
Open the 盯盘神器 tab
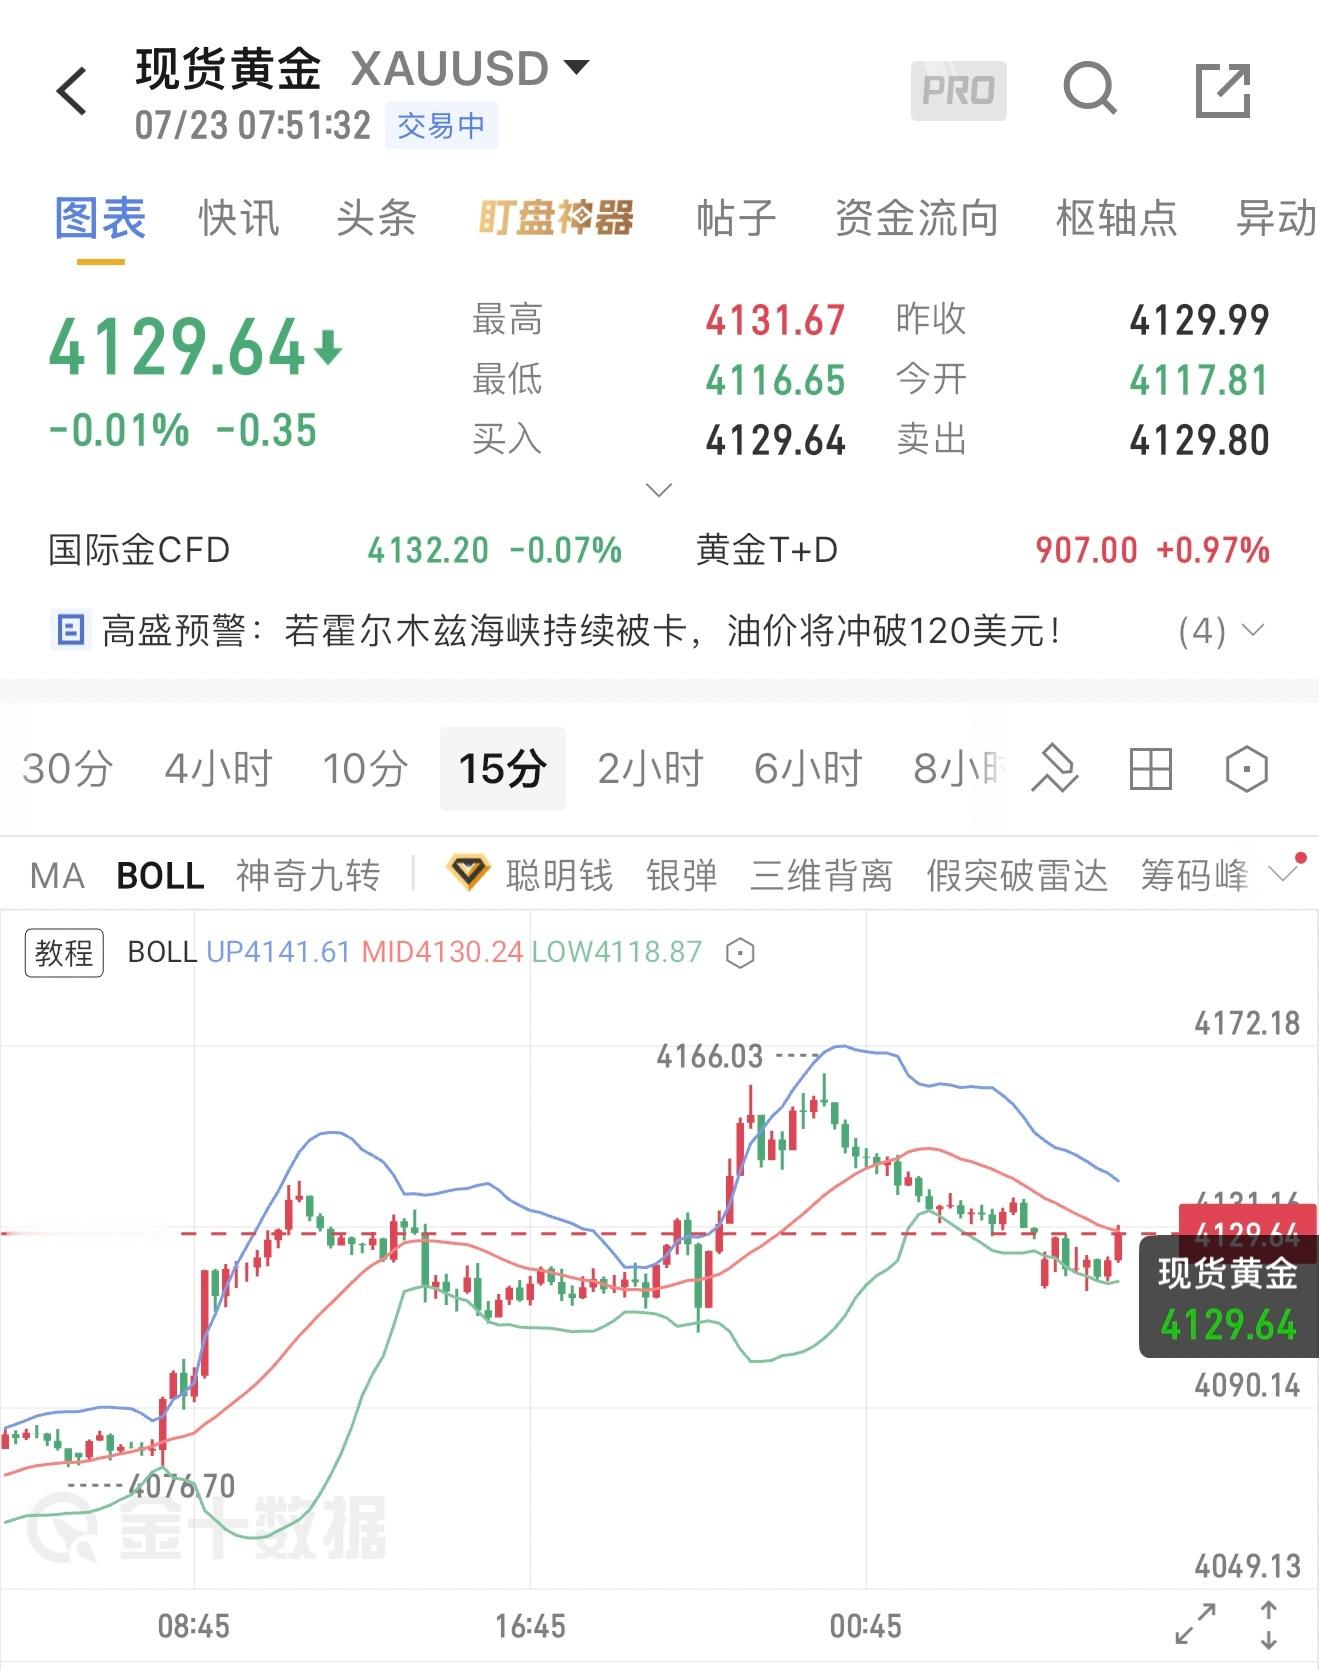pos(556,218)
